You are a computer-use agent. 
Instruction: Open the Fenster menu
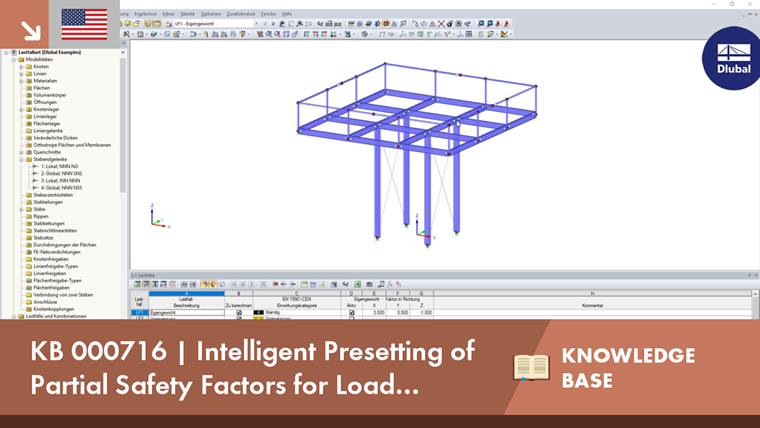pos(269,14)
